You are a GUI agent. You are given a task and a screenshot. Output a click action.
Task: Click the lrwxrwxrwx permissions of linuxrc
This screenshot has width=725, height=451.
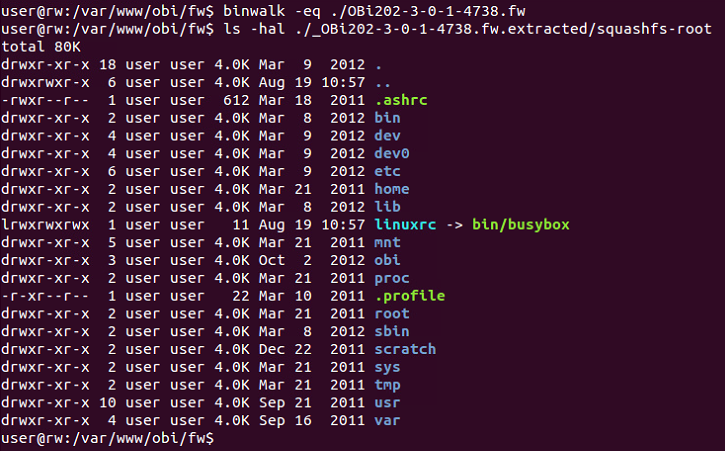(x=45, y=224)
